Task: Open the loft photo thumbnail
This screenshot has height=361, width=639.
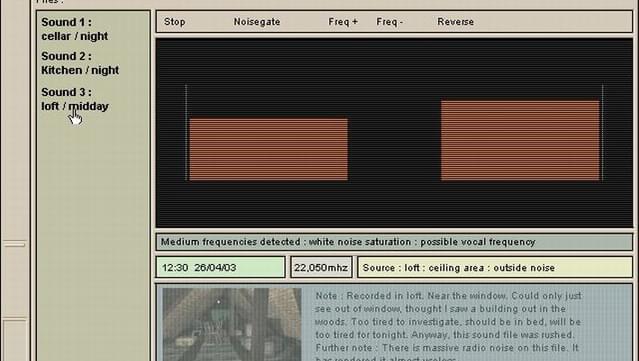Action: tap(232, 324)
